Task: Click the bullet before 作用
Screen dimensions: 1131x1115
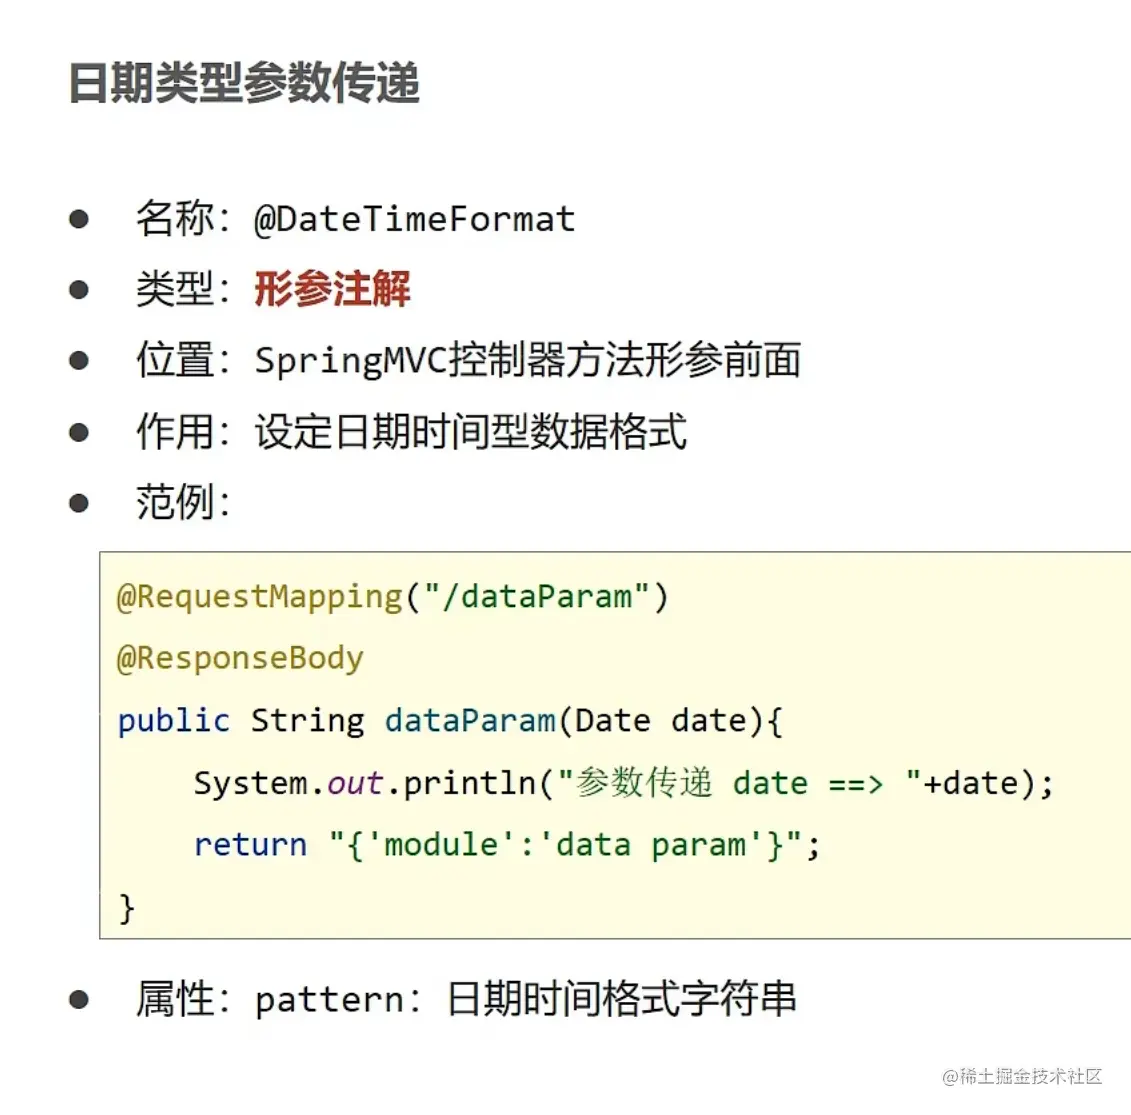Action: coord(79,433)
